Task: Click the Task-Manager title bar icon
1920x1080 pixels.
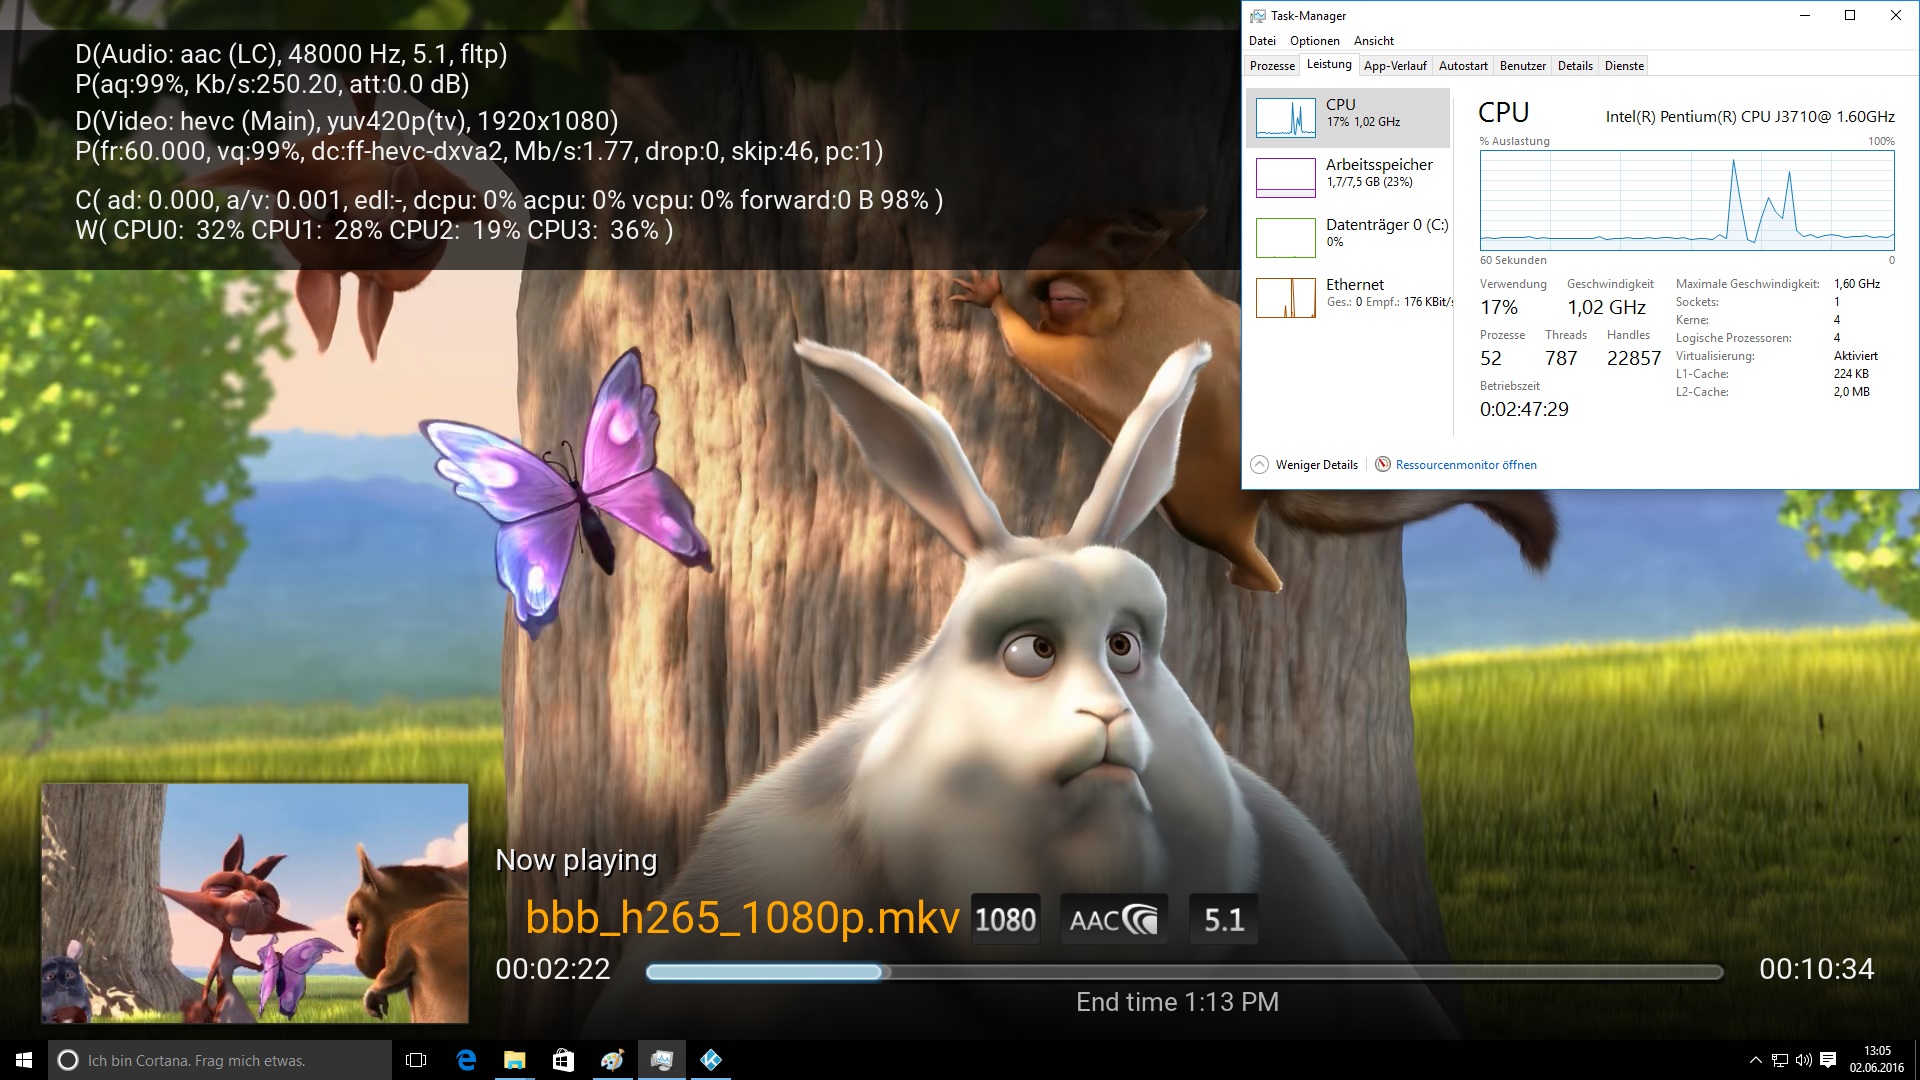Action: click(x=1258, y=16)
